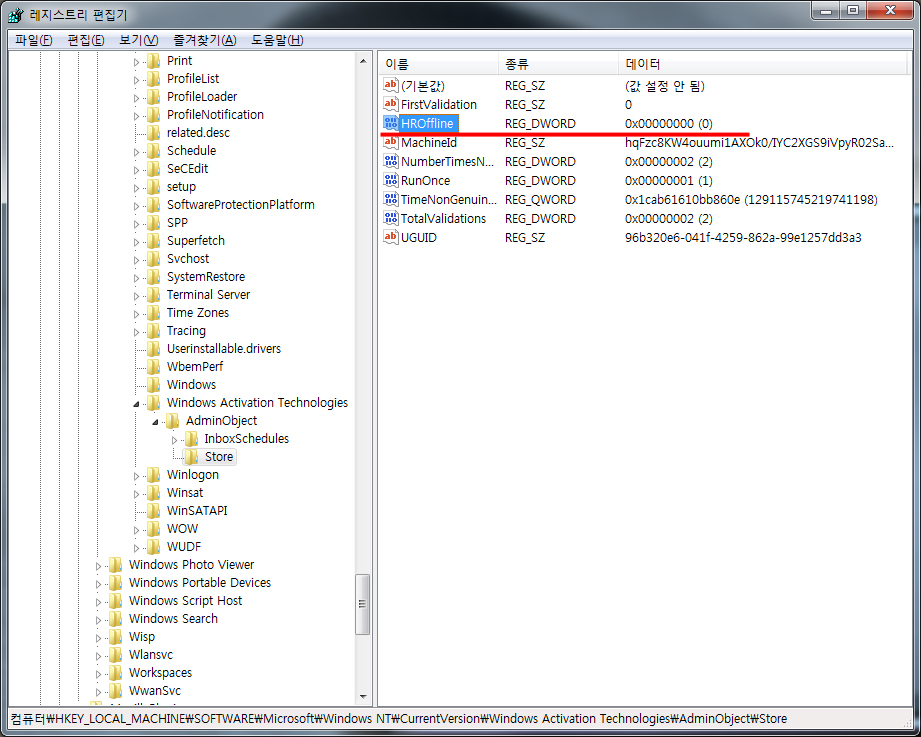The width and height of the screenshot is (921, 737).
Task: Click the Registry Editor title bar icon
Action: click(16, 15)
